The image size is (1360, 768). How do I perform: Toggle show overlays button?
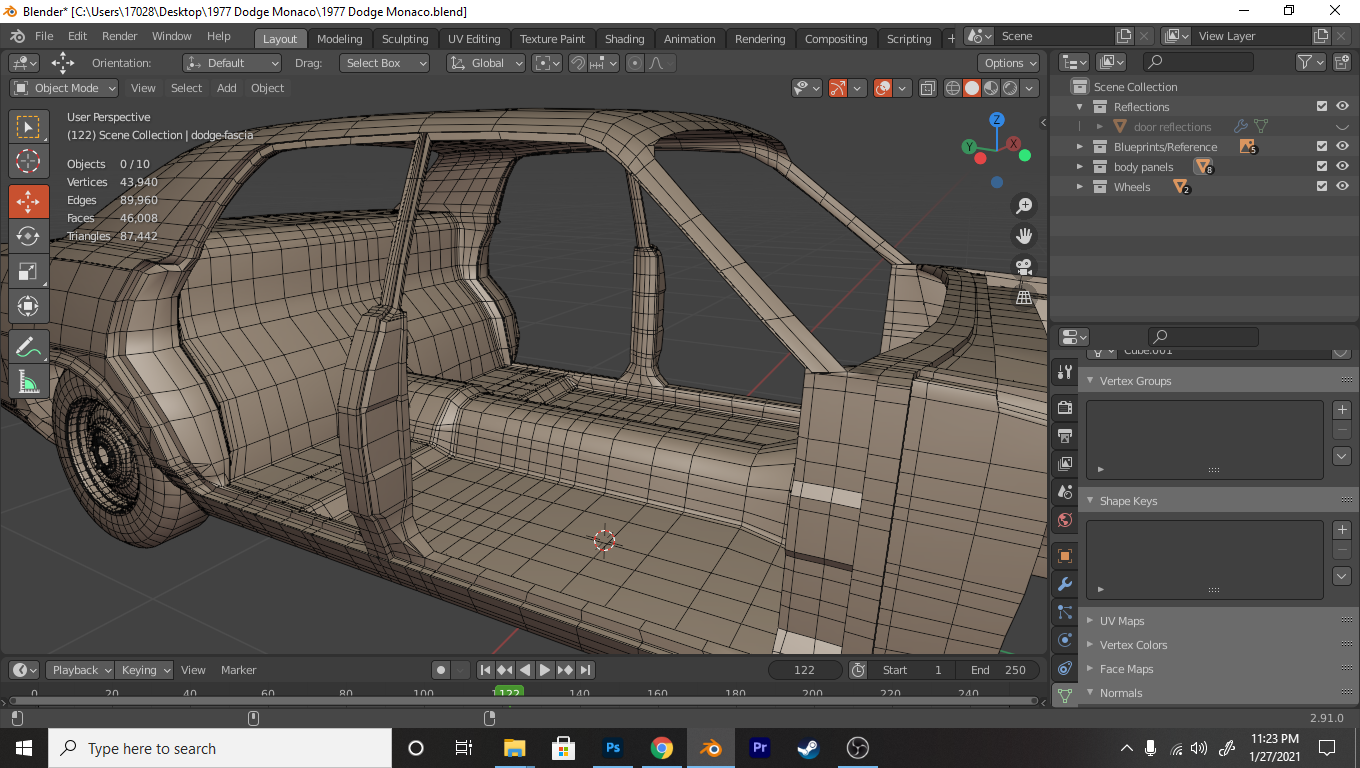[x=882, y=88]
